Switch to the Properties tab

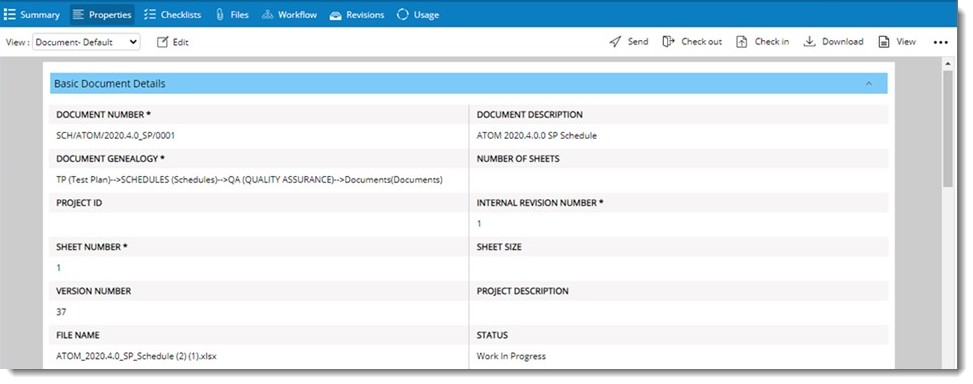pyautogui.click(x=102, y=14)
